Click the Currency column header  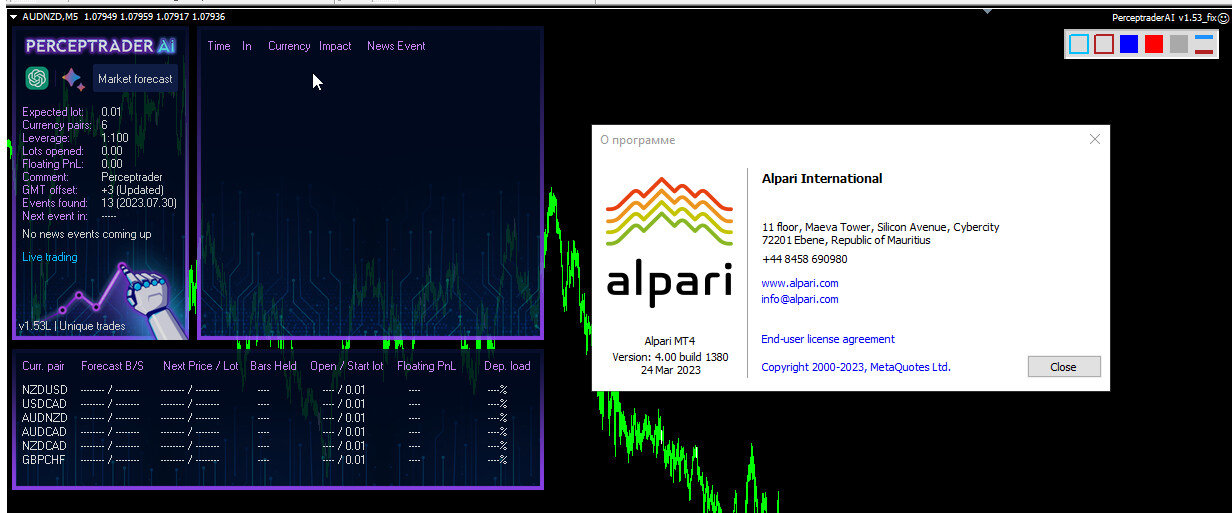click(x=289, y=46)
